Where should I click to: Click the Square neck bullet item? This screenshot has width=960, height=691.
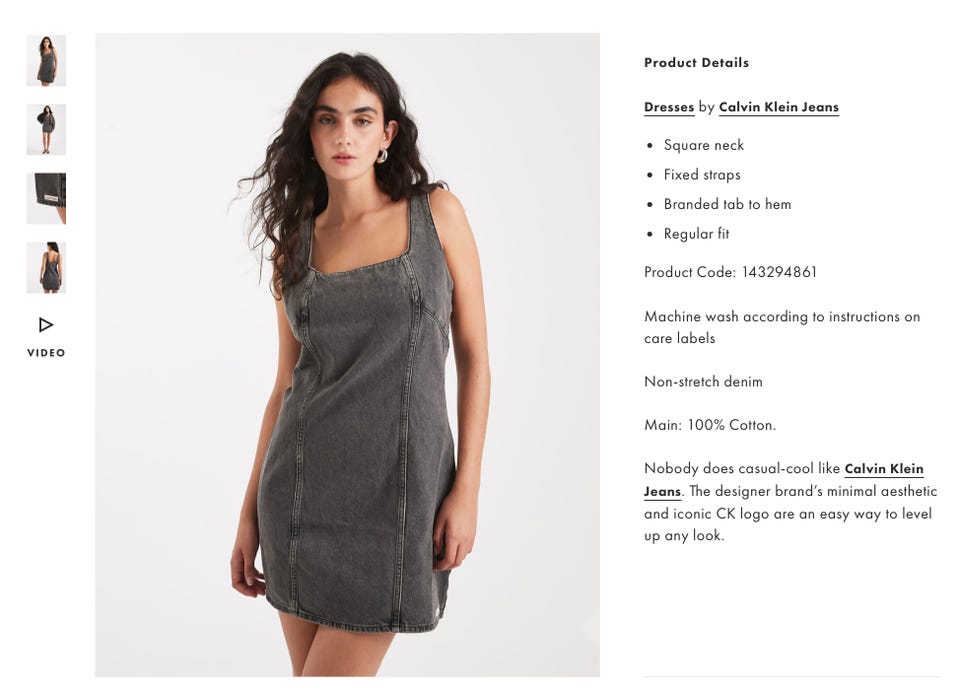click(703, 145)
